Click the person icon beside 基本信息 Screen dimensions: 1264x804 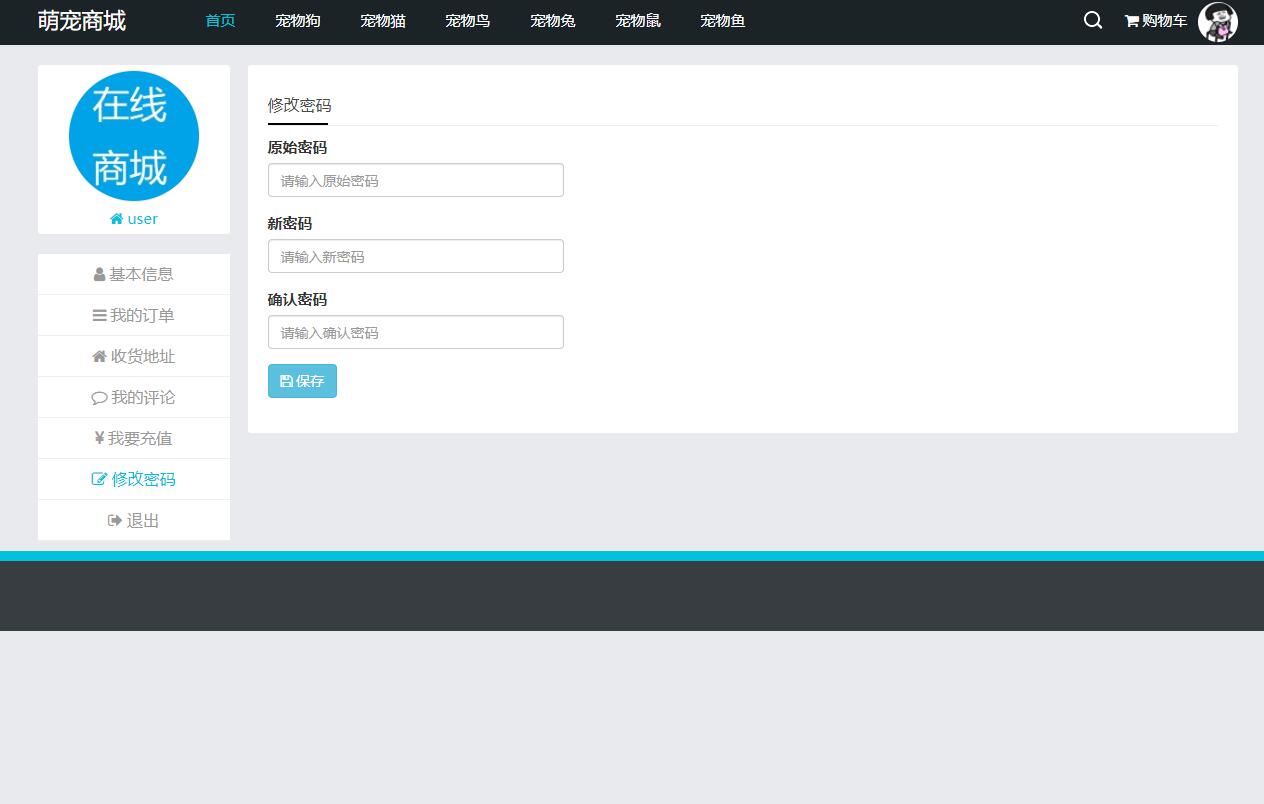[100, 274]
